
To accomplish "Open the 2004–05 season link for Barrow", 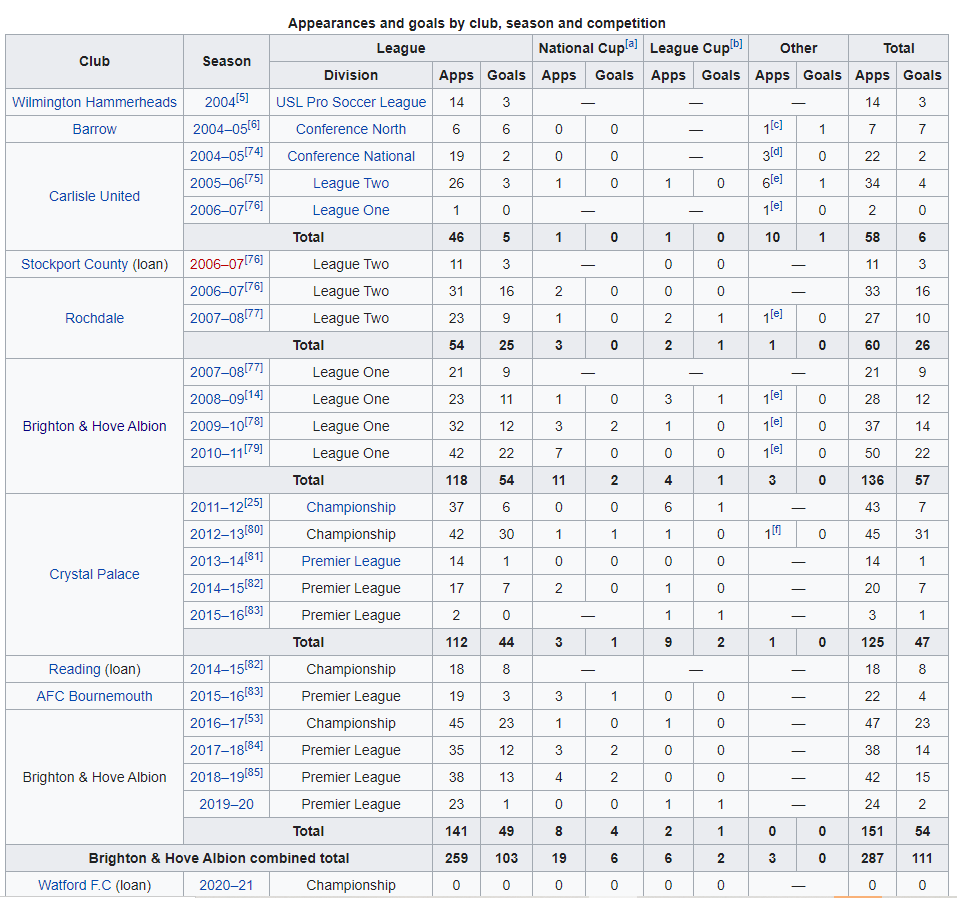I will pyautogui.click(x=220, y=129).
